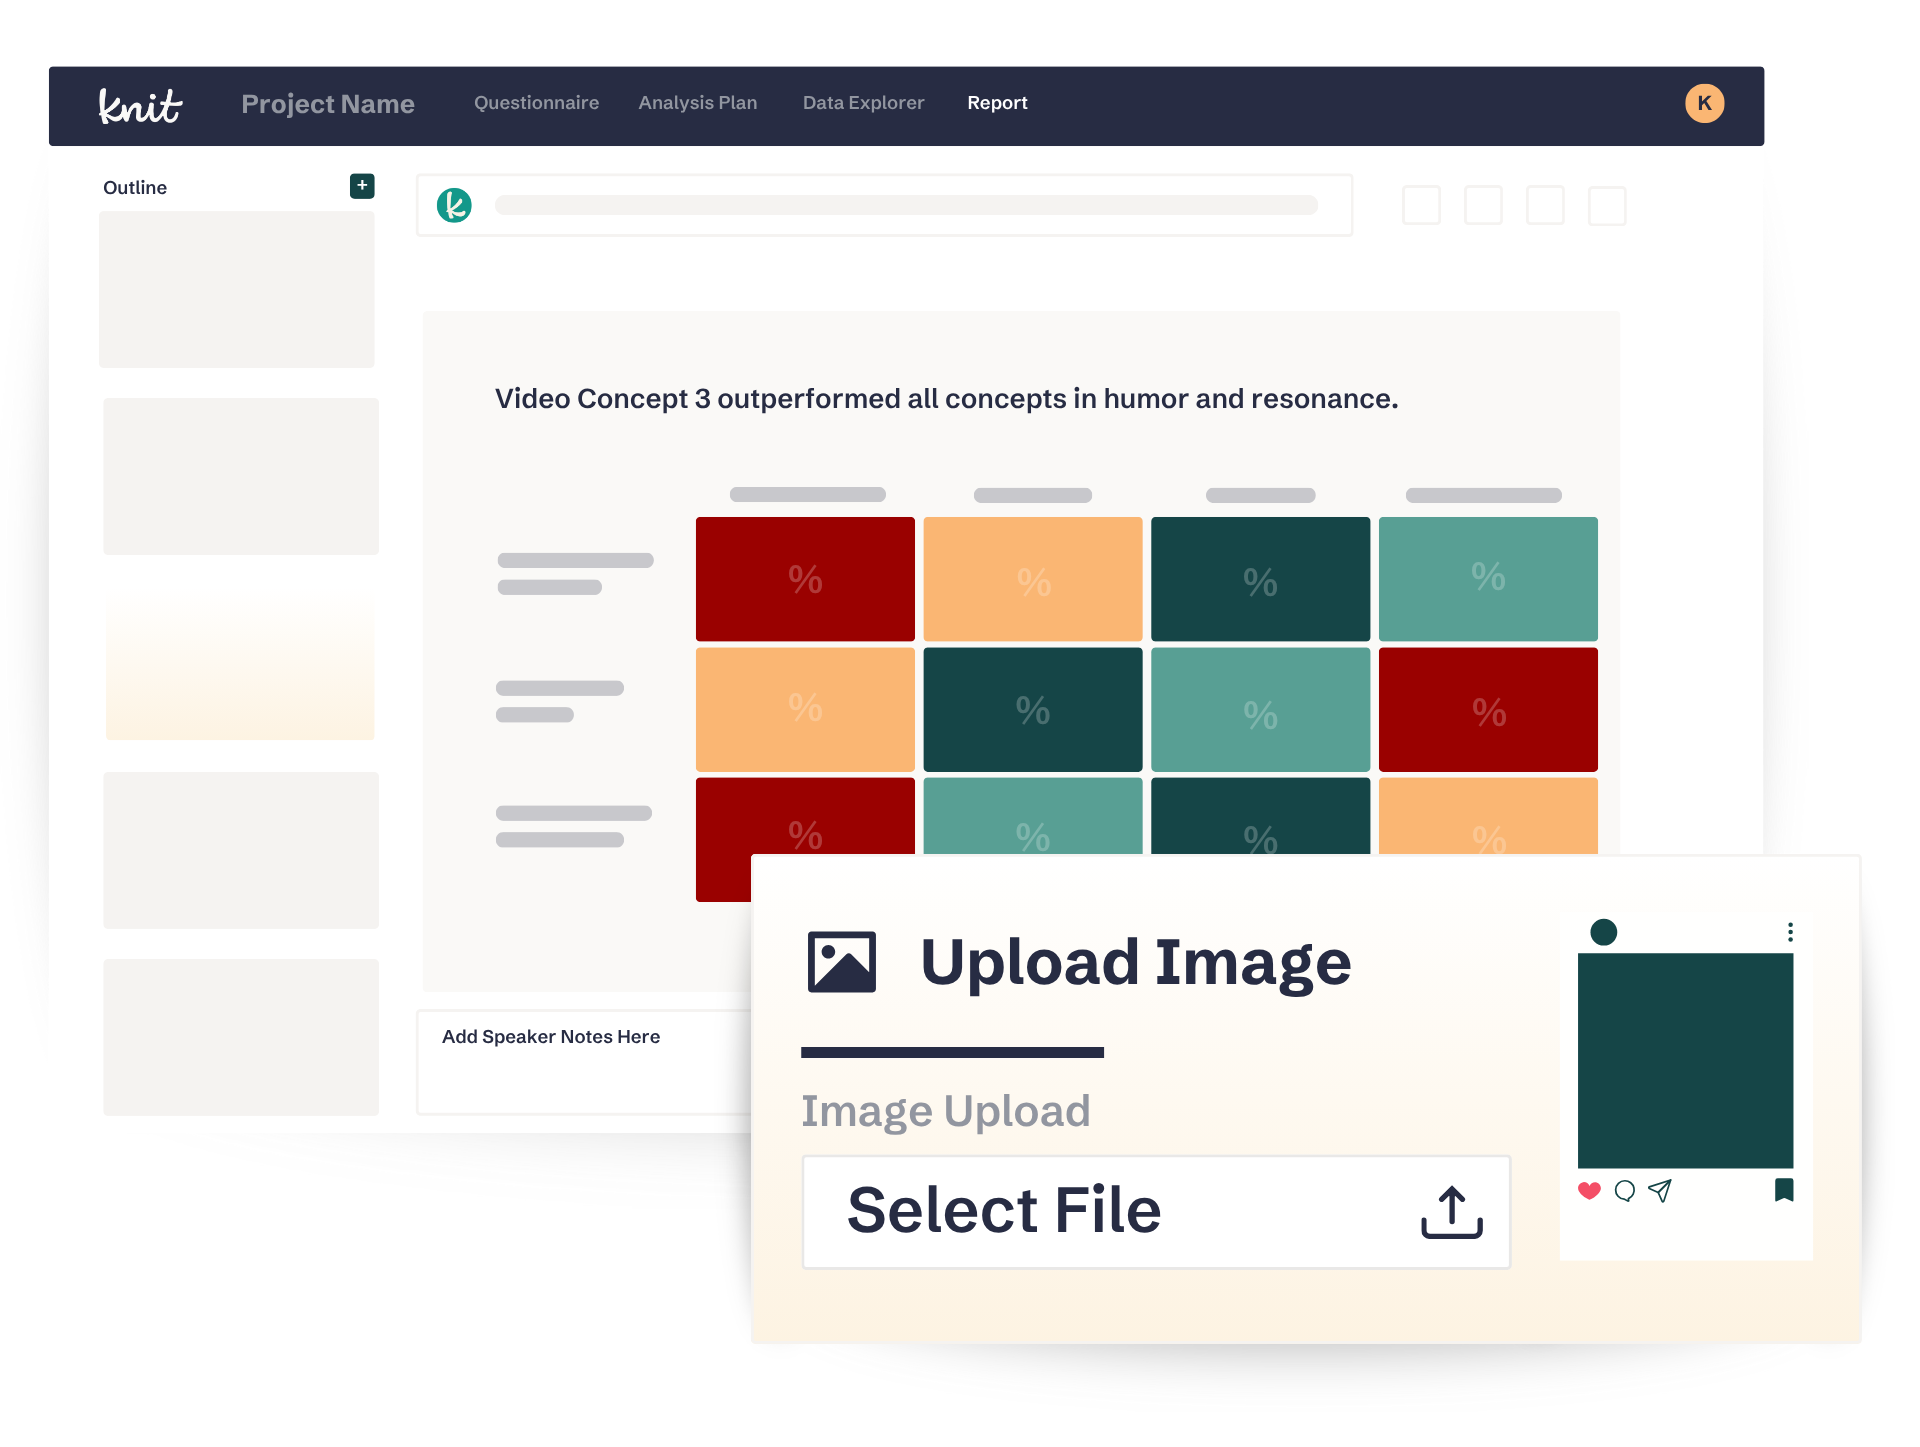Viewport: 1920px width, 1447px height.
Task: Open the user avatar K menu
Action: click(x=1704, y=103)
